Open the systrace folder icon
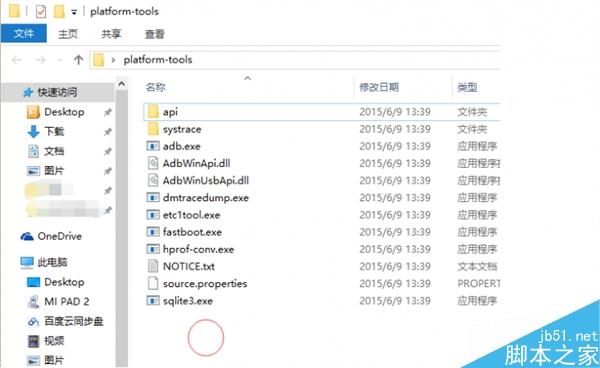Screen dimensions: 600x368 [x=153, y=129]
